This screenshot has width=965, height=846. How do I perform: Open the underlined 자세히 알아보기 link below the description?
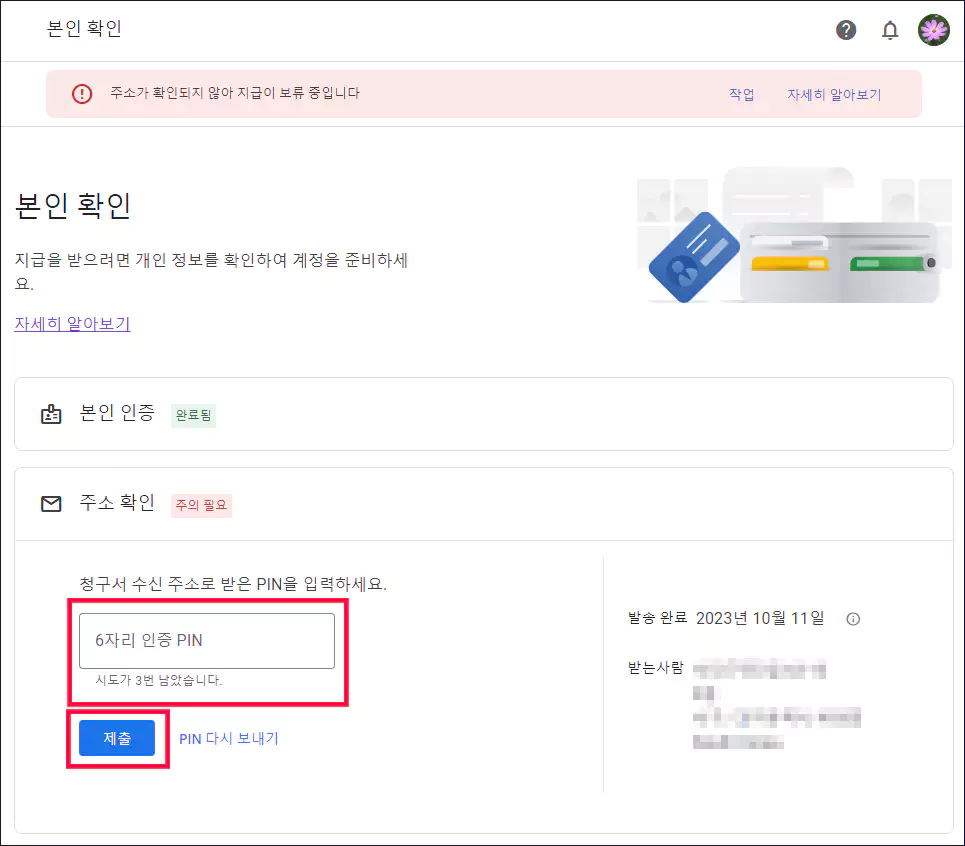[x=71, y=324]
